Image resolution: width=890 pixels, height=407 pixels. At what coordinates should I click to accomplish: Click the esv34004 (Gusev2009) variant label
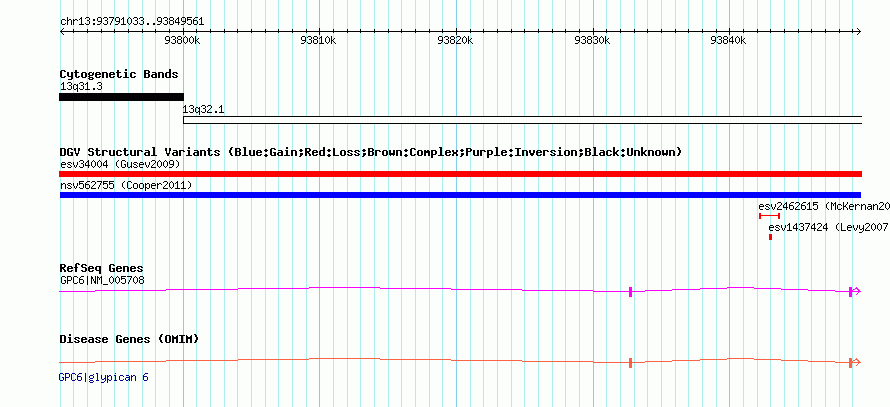tap(120, 165)
